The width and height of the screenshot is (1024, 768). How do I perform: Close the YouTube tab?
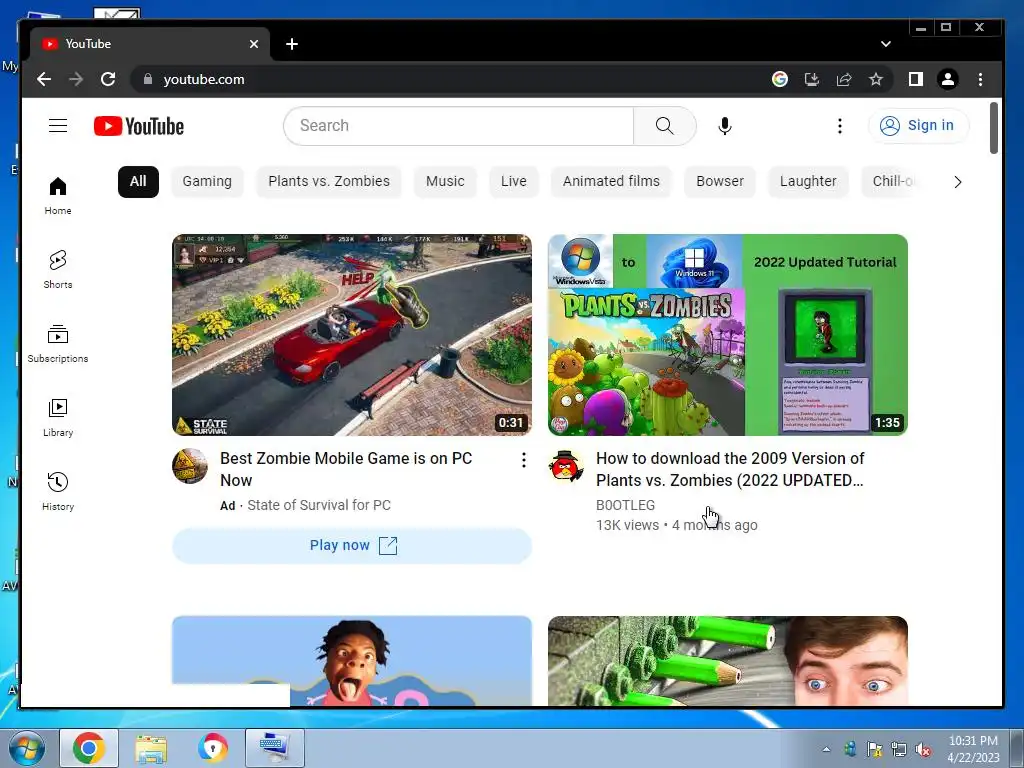pos(254,44)
